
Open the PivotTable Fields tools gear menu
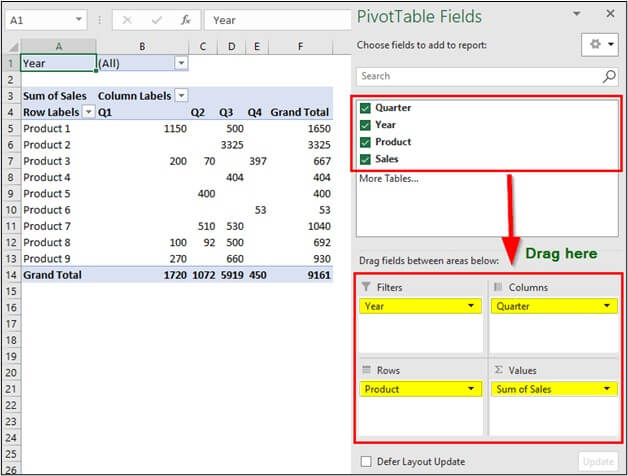[x=601, y=44]
